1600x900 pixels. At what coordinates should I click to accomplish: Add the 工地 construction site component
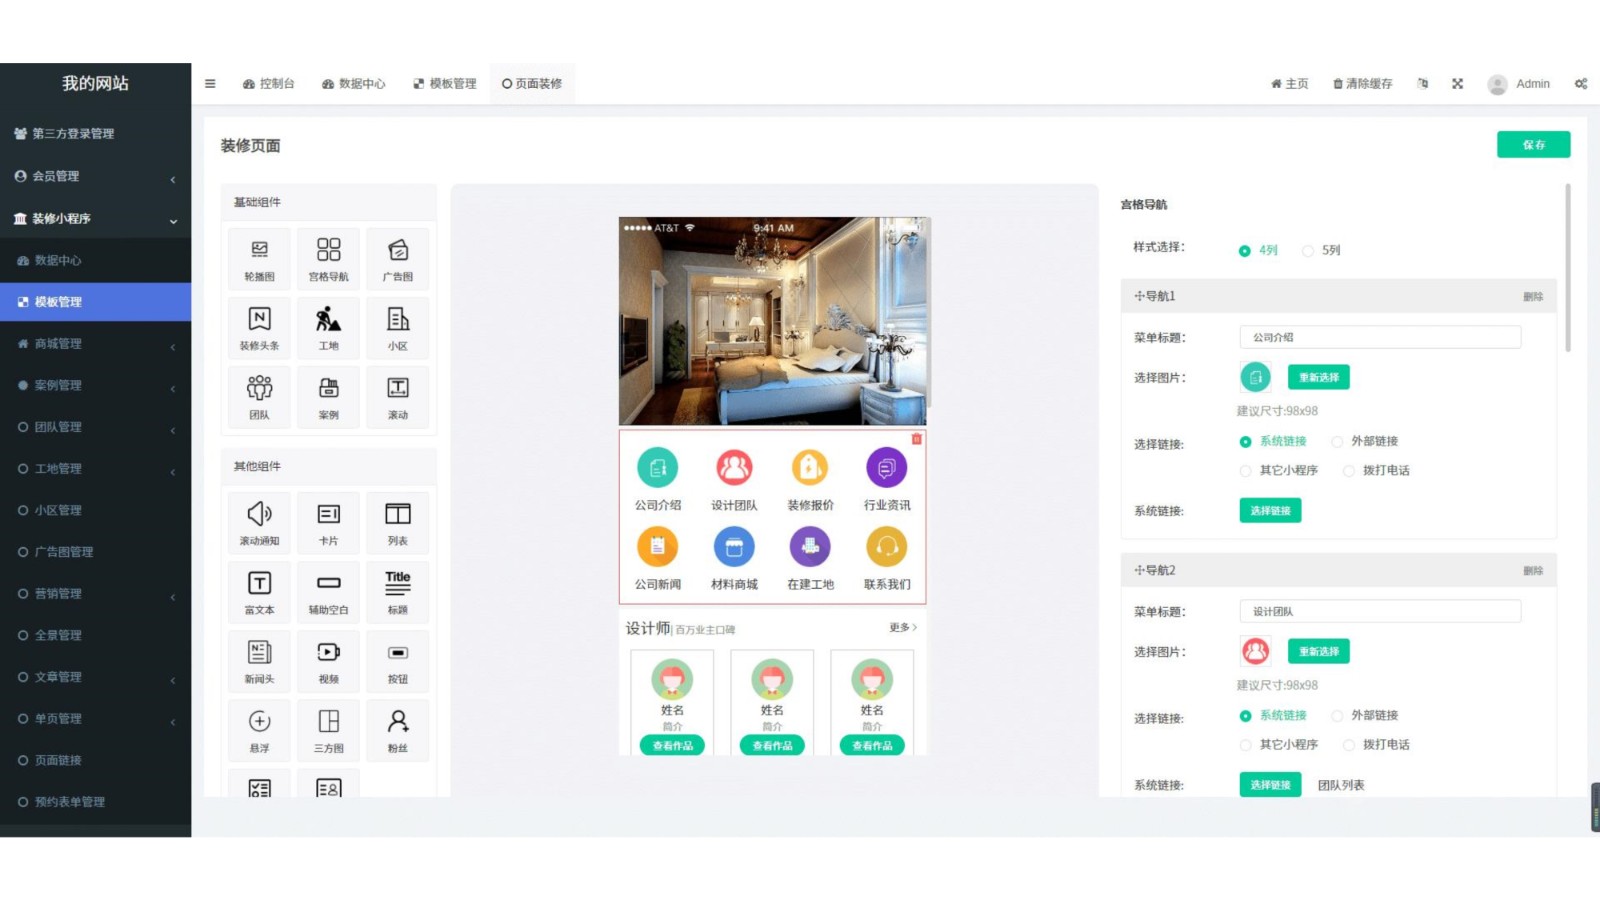coord(328,327)
